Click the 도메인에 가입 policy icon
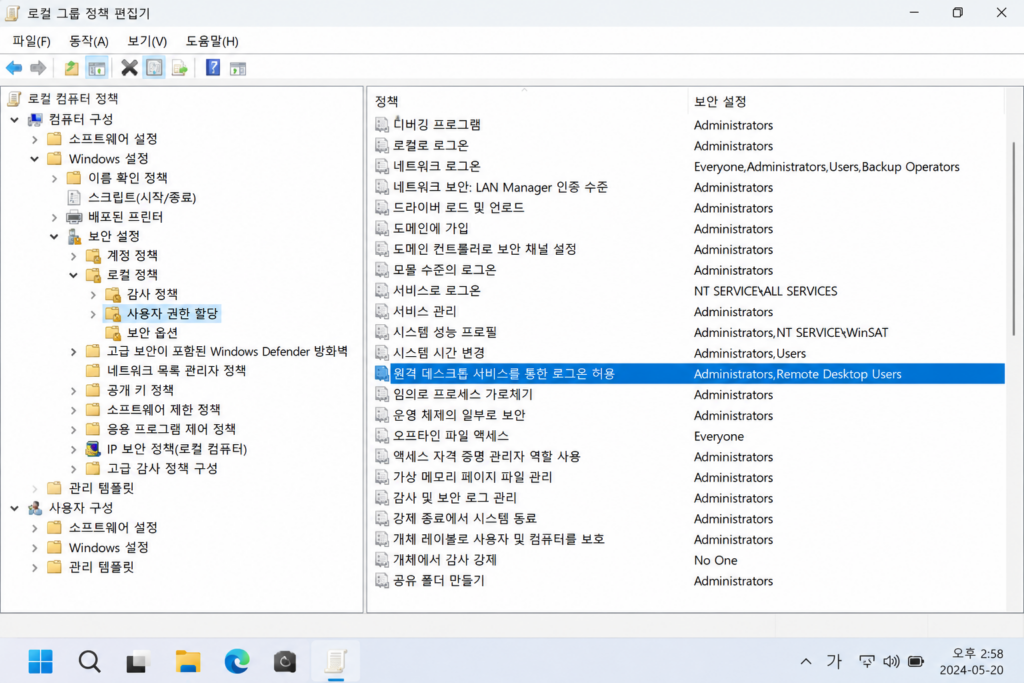Viewport: 1024px width, 683px height. (382, 228)
